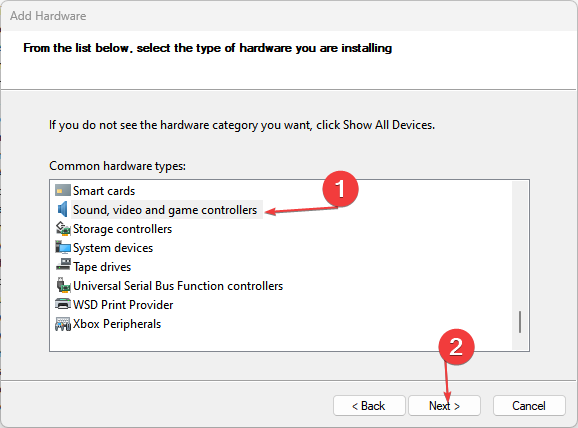Click the Universal Serial Bus Function controllers icon
Screen dimensions: 578x428
pyautogui.click(x=63, y=285)
